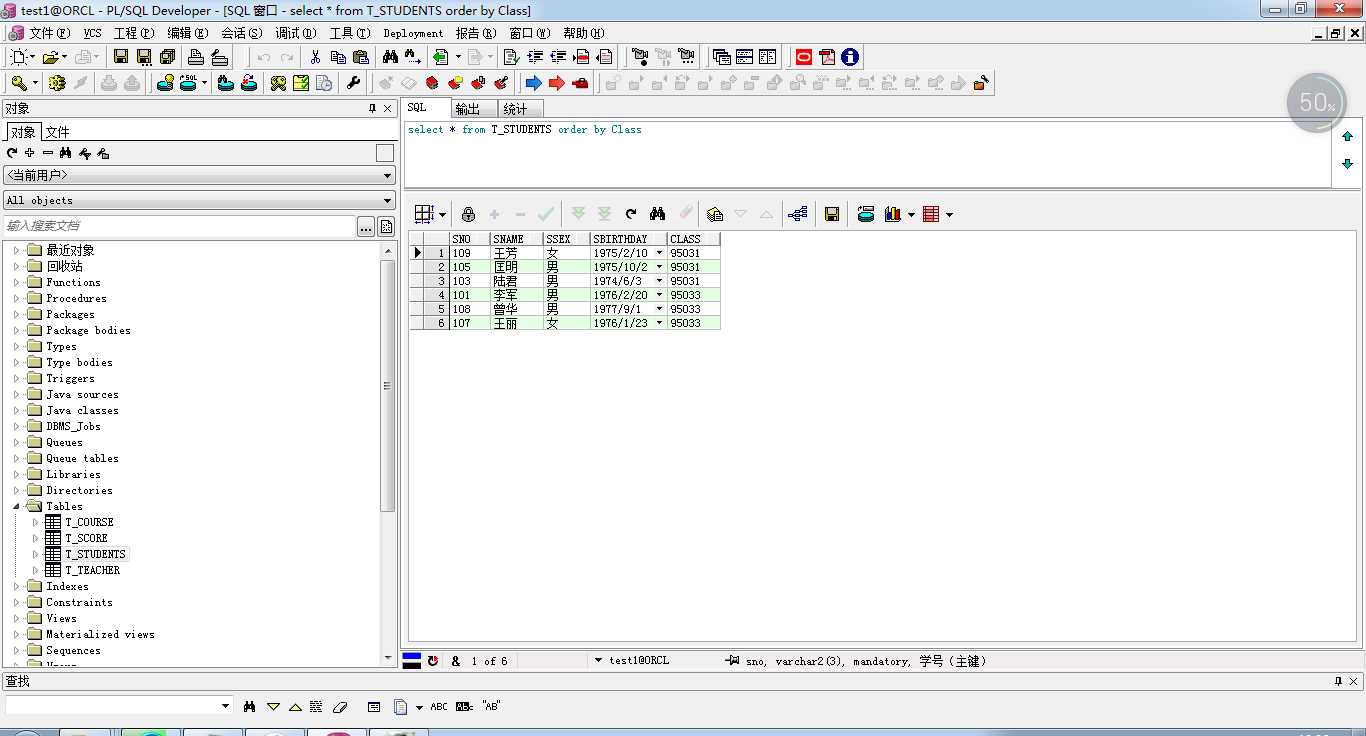Click the 输入搜索文档 search input field
Screen dimensions: 1366x736
(180, 226)
